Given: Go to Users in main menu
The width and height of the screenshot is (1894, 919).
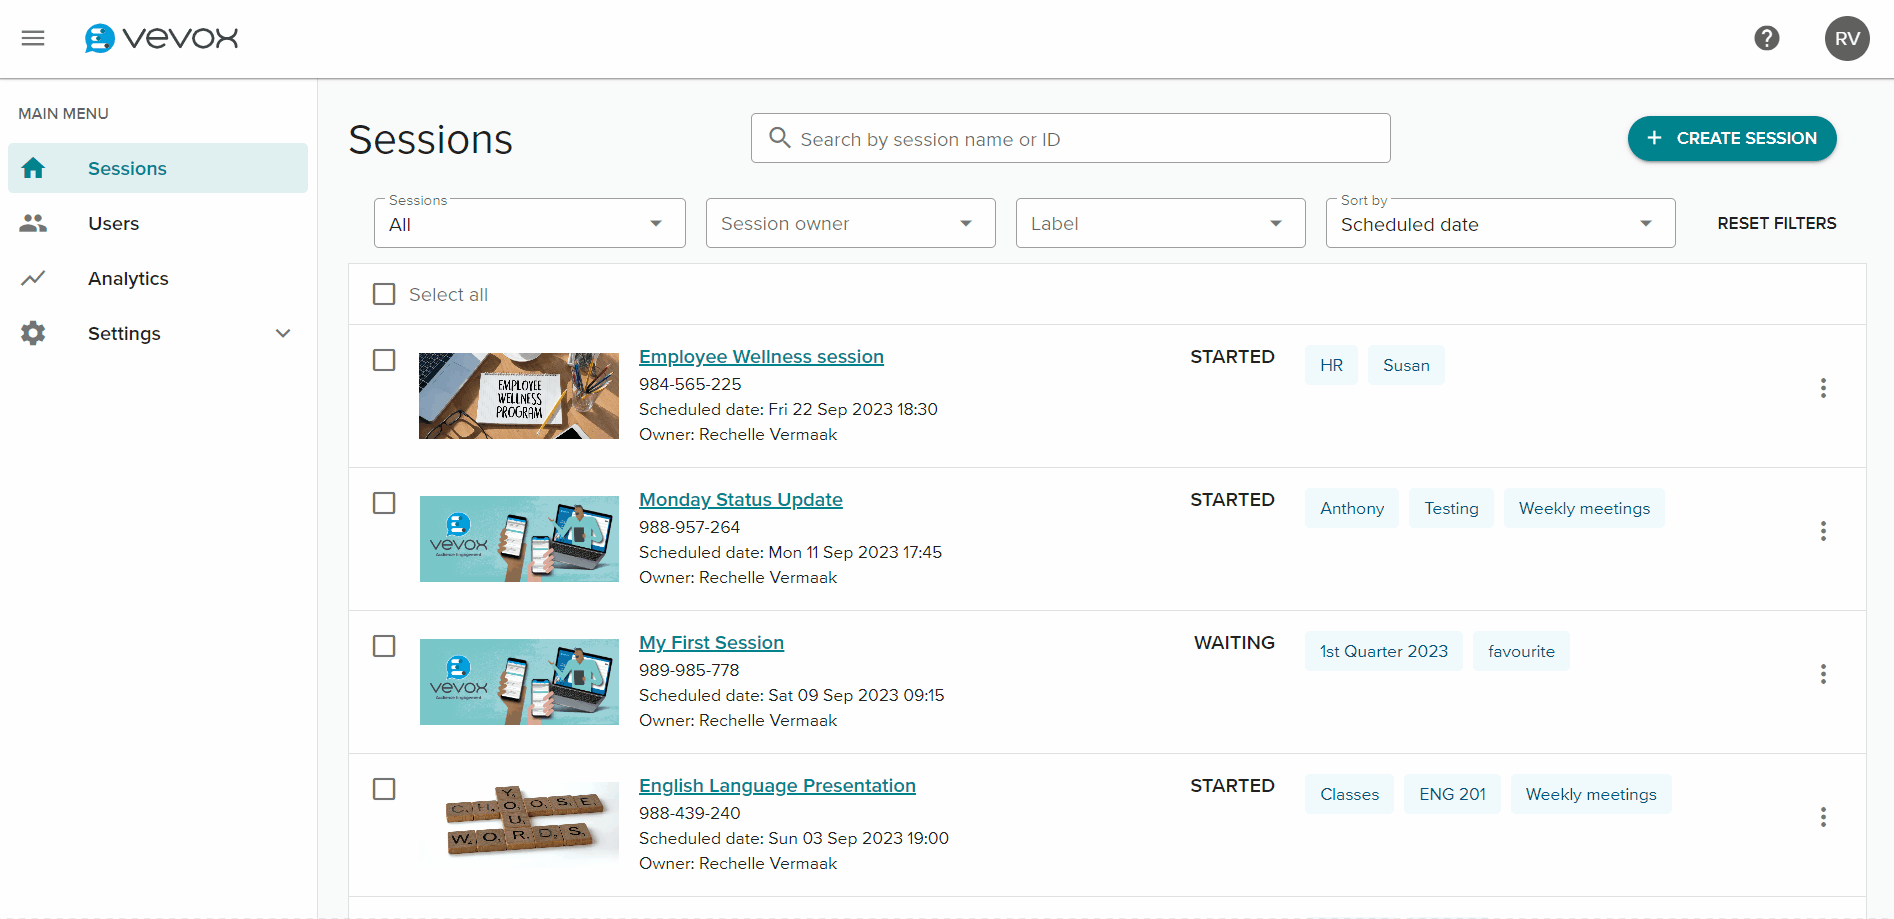Looking at the screenshot, I should click(x=158, y=223).
